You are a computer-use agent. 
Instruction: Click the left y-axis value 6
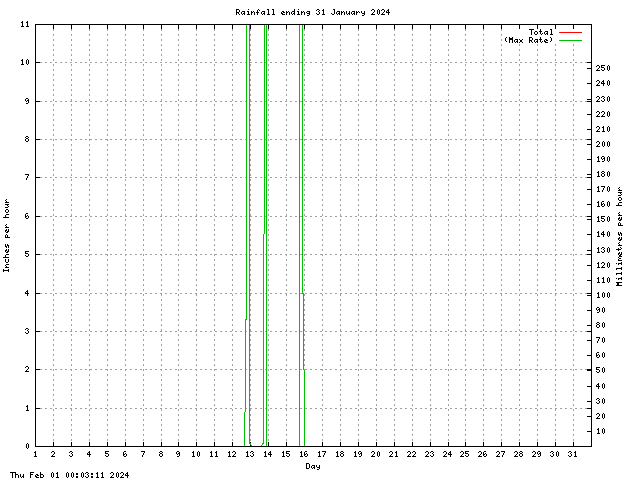[x=27, y=216]
